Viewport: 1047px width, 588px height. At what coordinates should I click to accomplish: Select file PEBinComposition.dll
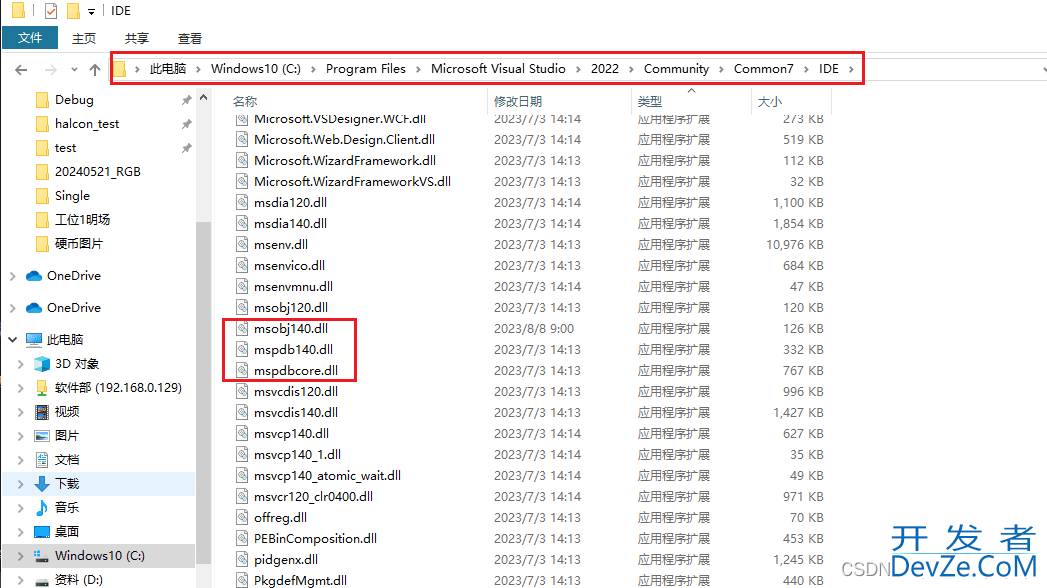pos(315,539)
